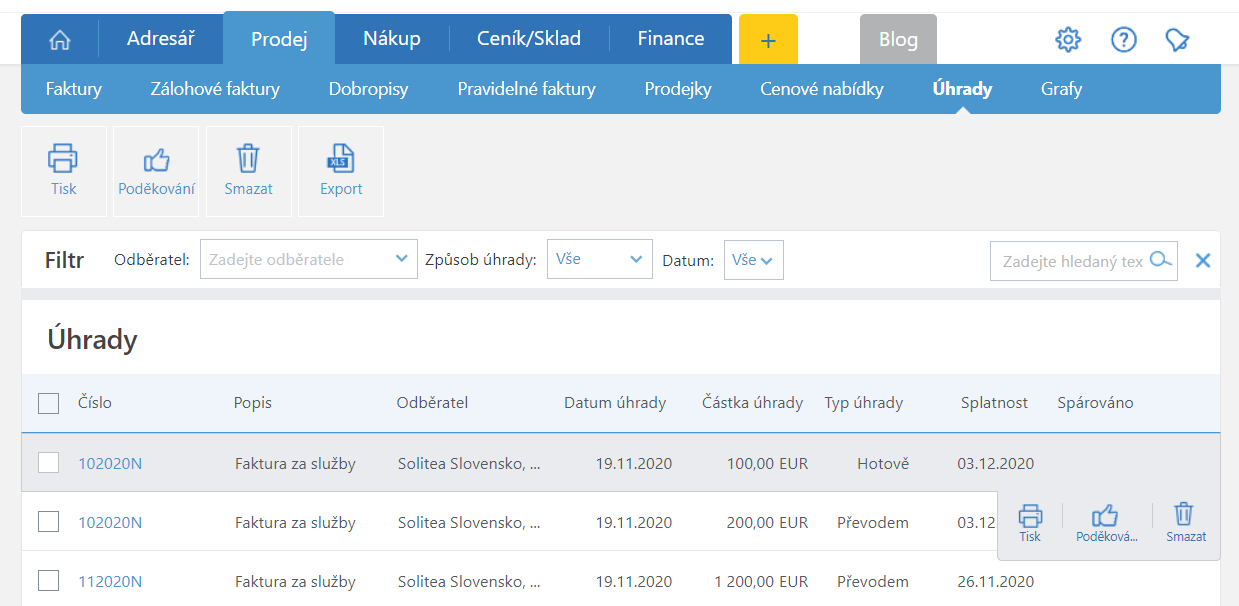Click the yellow plus button
The width and height of the screenshot is (1239, 606).
767,40
